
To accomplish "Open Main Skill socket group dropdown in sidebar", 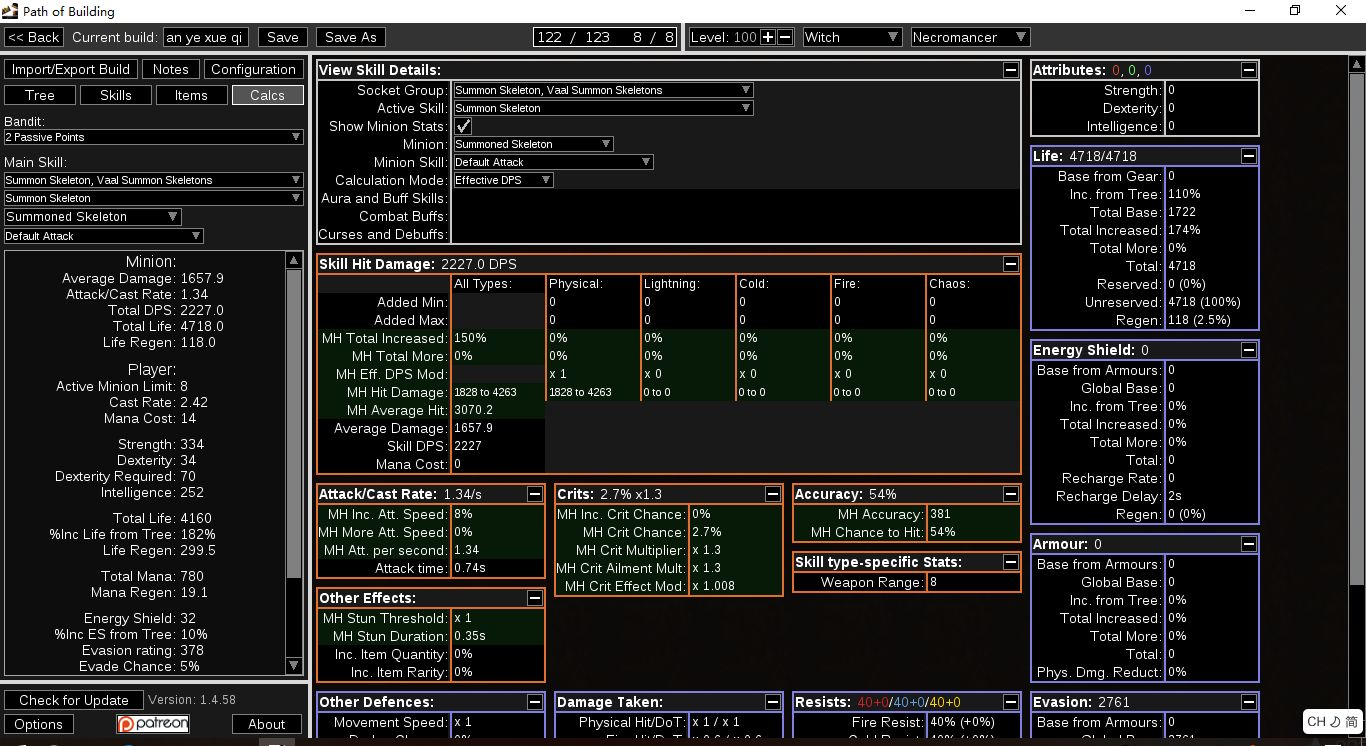I will coord(153,180).
